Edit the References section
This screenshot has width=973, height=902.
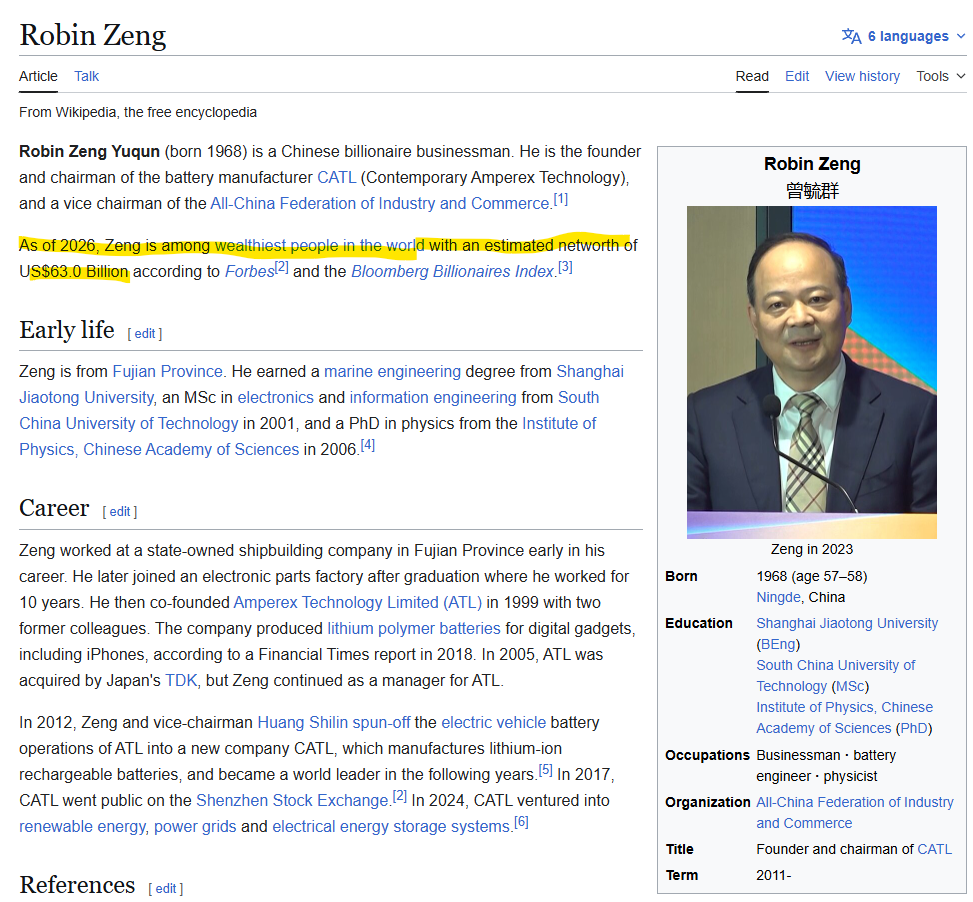pos(166,888)
